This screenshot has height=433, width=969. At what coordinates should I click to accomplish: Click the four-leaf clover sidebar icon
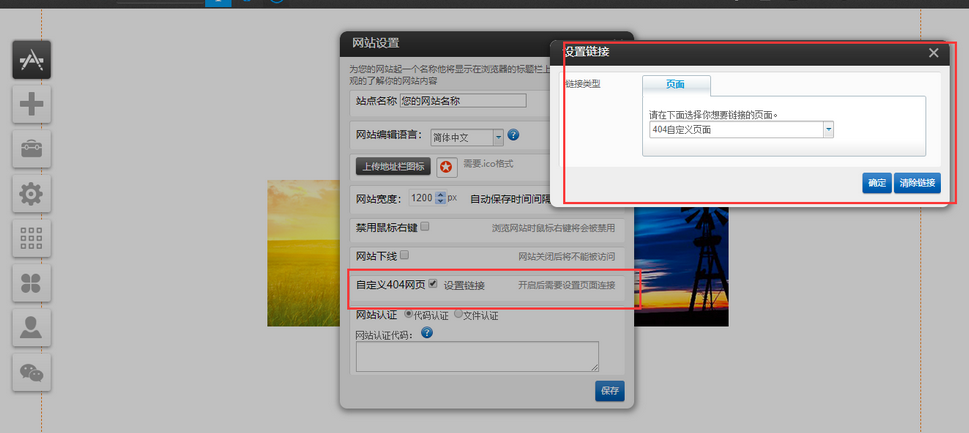pyautogui.click(x=31, y=284)
